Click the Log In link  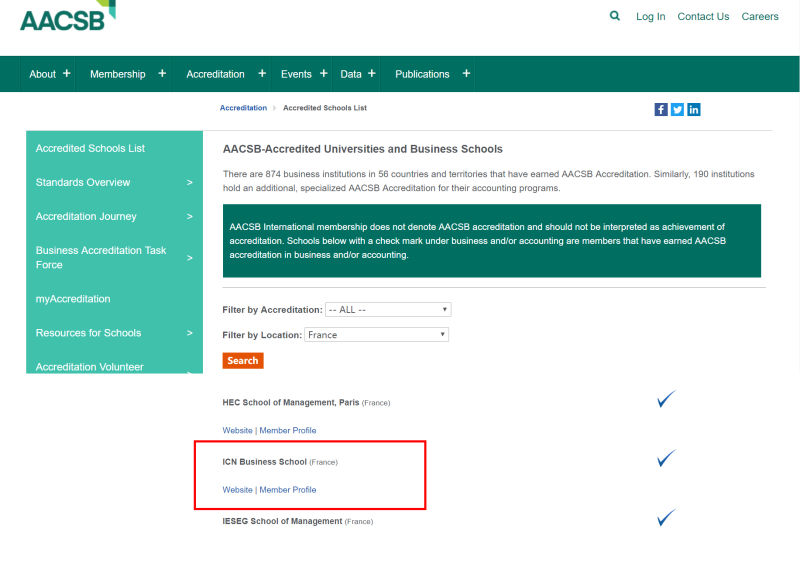(x=651, y=16)
